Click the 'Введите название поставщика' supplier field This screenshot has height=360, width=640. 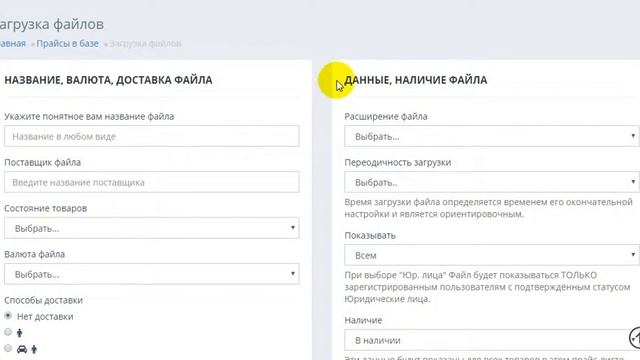[x=151, y=182]
